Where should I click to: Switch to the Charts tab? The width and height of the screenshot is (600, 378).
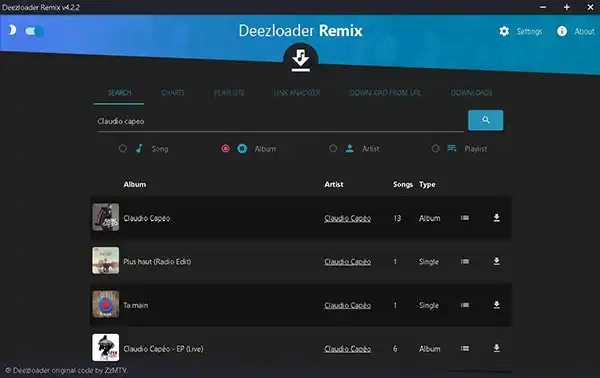click(173, 93)
